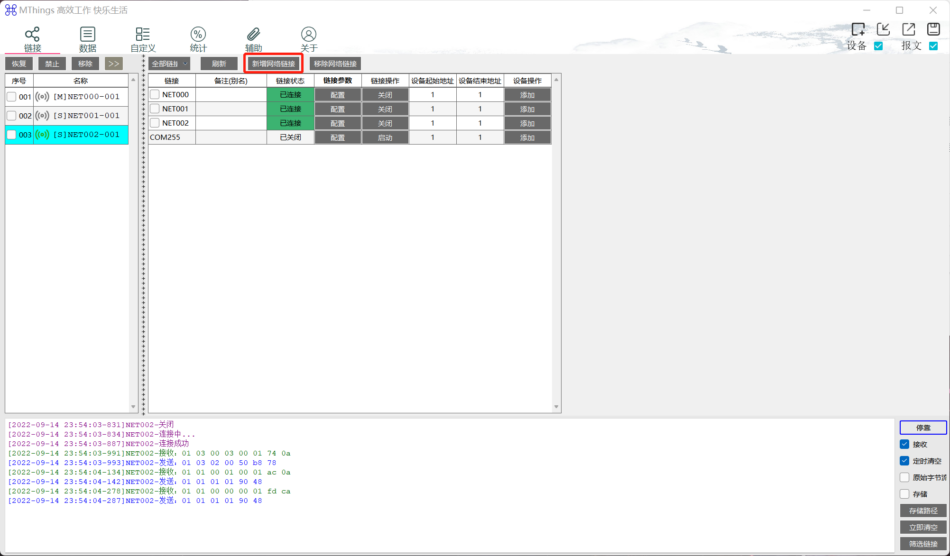Uncheck the 报文 message panel checkbox
Viewport: 950px width, 556px height.
click(933, 46)
